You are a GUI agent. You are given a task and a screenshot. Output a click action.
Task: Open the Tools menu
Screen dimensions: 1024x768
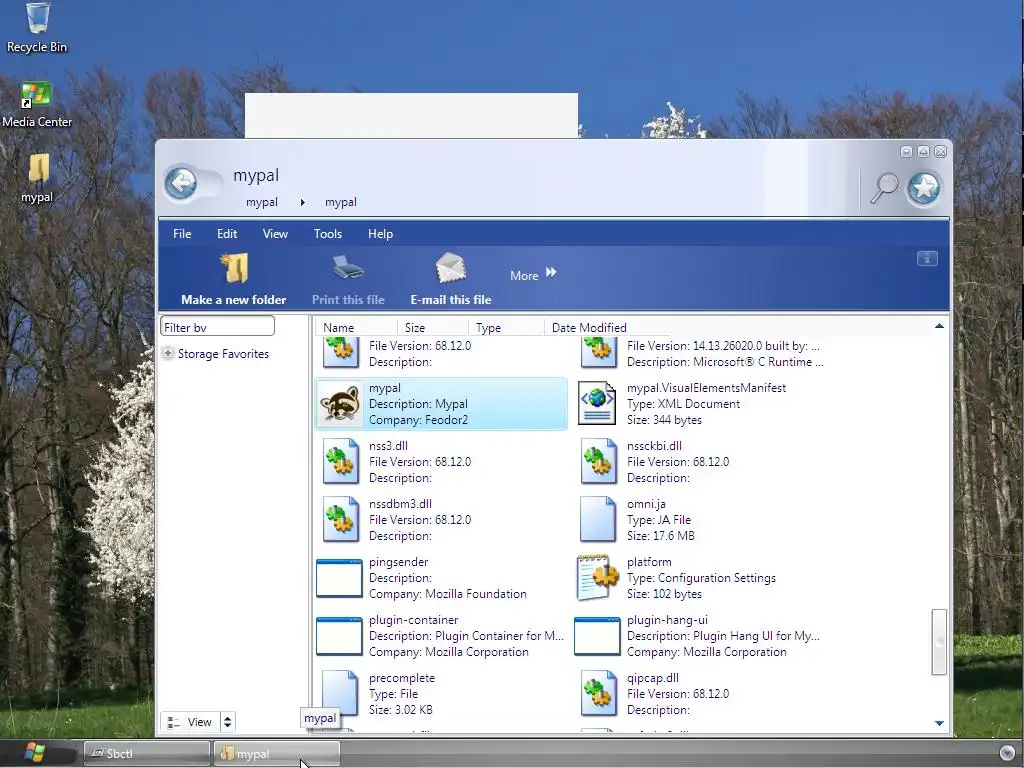[x=328, y=234]
